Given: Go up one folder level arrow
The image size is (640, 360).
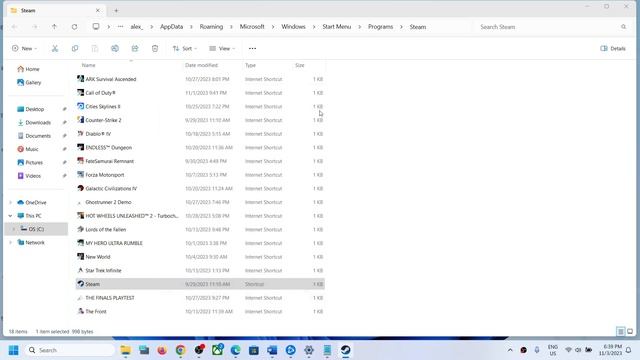Looking at the screenshot, I should [54, 27].
